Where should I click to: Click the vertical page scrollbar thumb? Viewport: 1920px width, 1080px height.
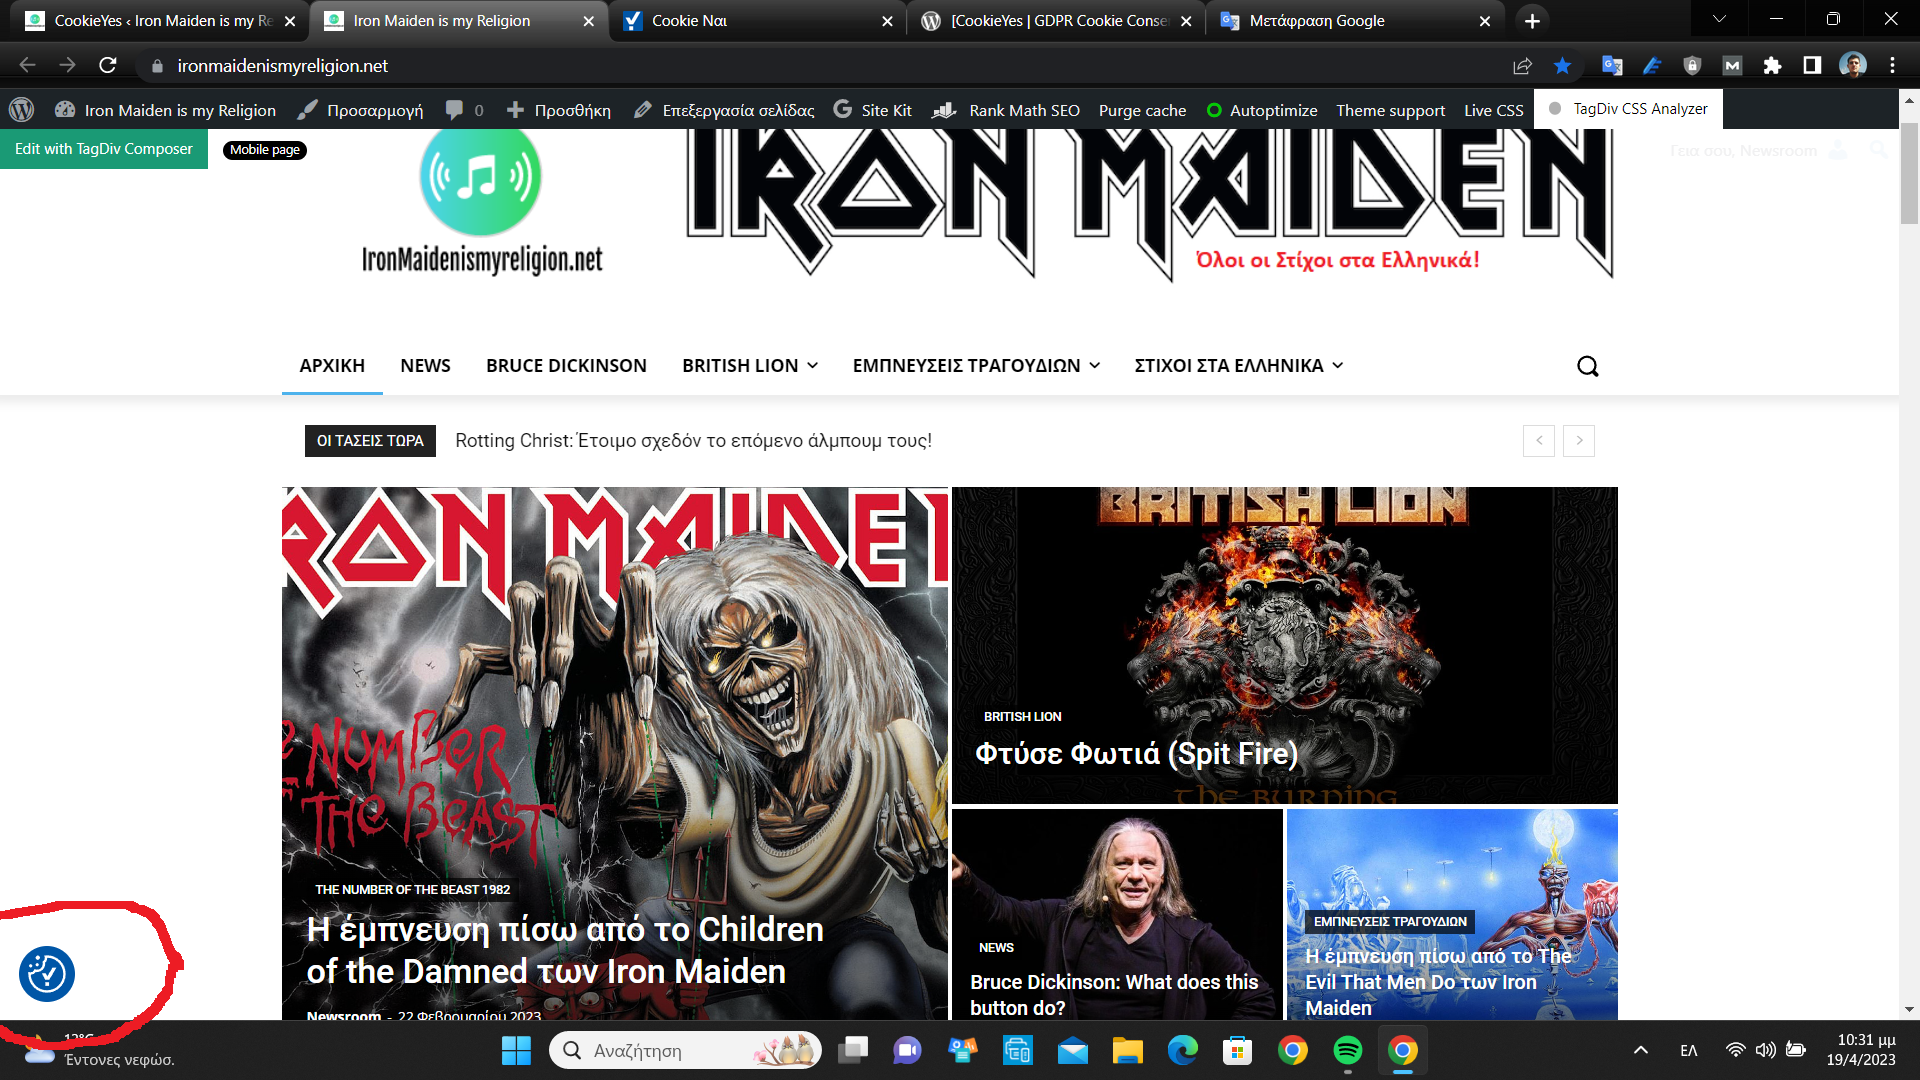point(1909,175)
